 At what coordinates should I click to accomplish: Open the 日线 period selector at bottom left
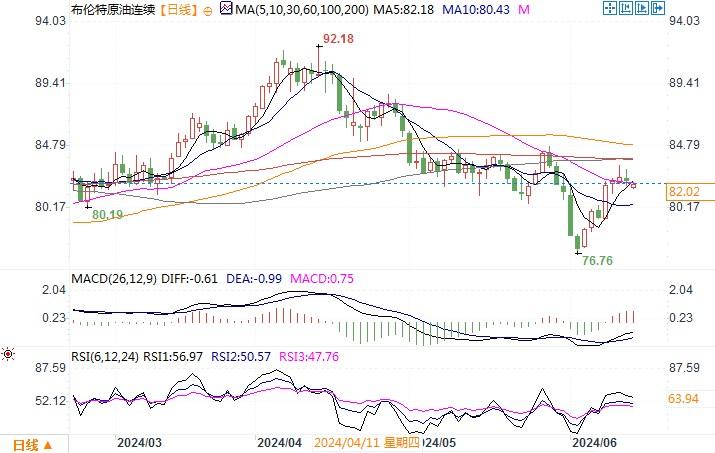(32, 445)
